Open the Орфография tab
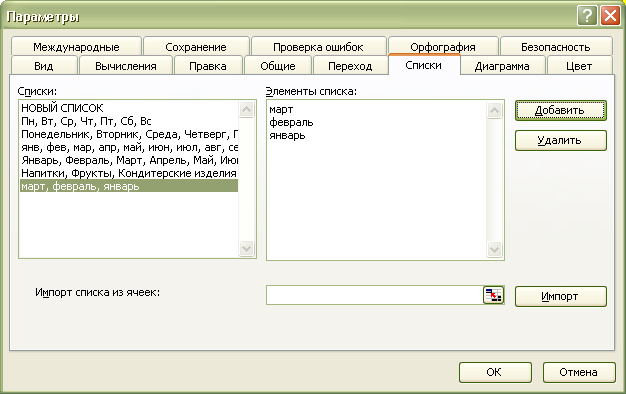This screenshot has height=394, width=626. click(x=443, y=47)
